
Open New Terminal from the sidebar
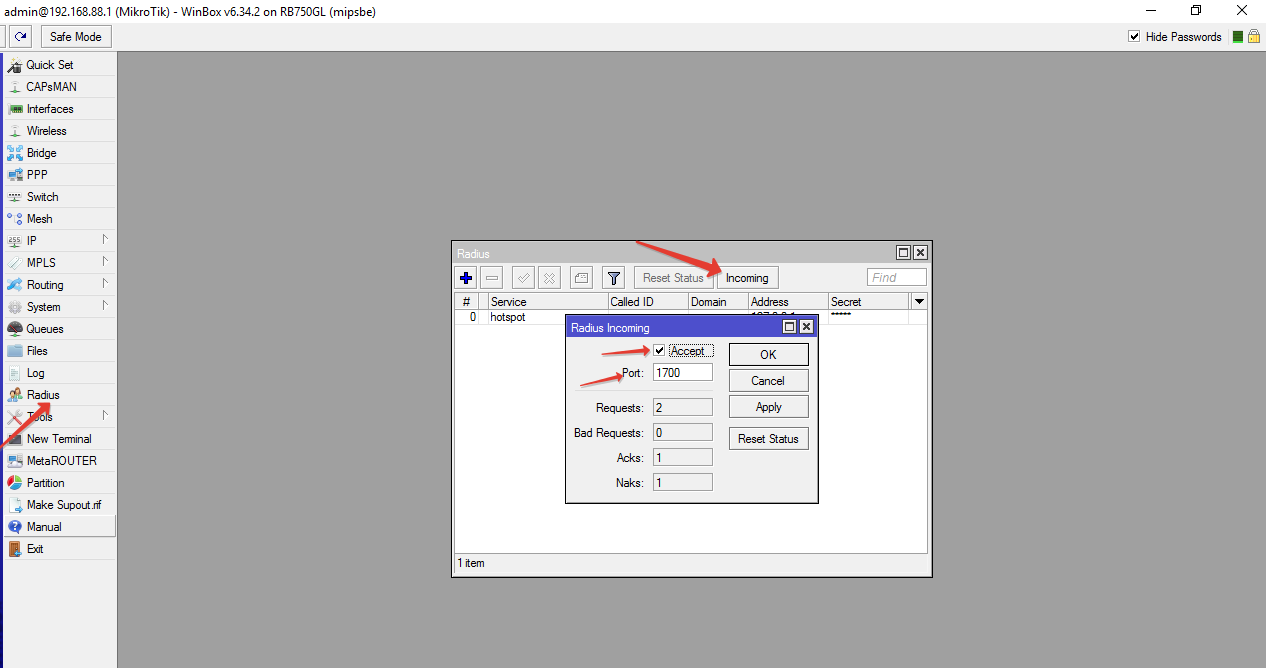(59, 439)
